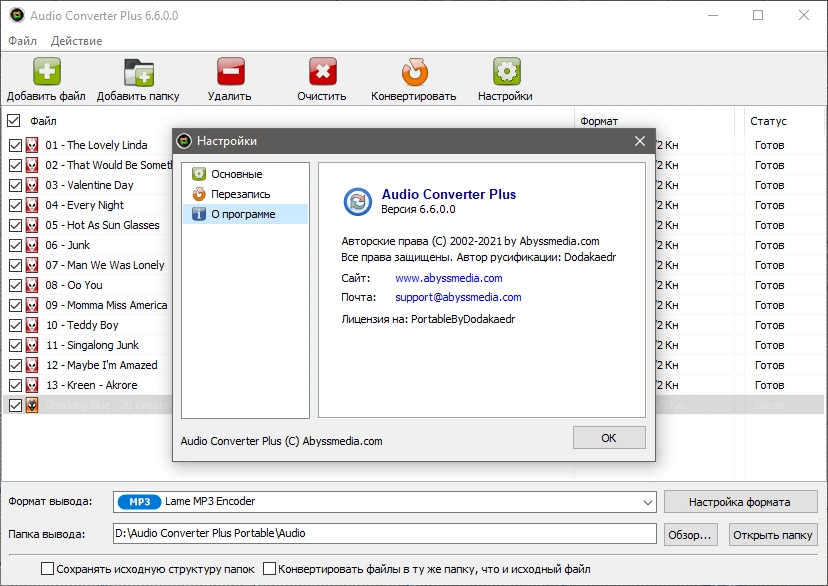The width and height of the screenshot is (828, 586).
Task: Click the Основные gear icon in sidebar
Action: point(199,174)
